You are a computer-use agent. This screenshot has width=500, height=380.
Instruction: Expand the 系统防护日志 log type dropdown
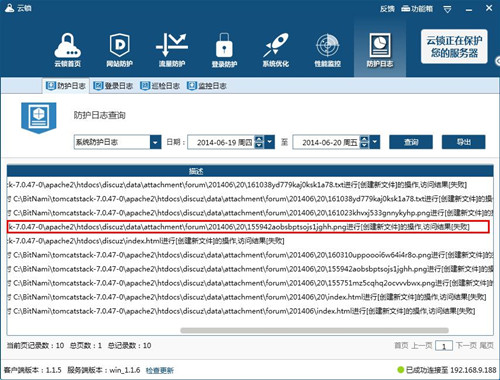[x=155, y=142]
